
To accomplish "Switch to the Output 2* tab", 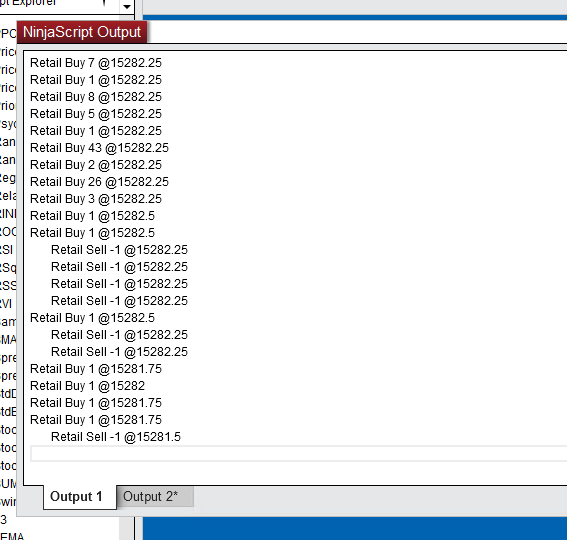I will [155, 496].
